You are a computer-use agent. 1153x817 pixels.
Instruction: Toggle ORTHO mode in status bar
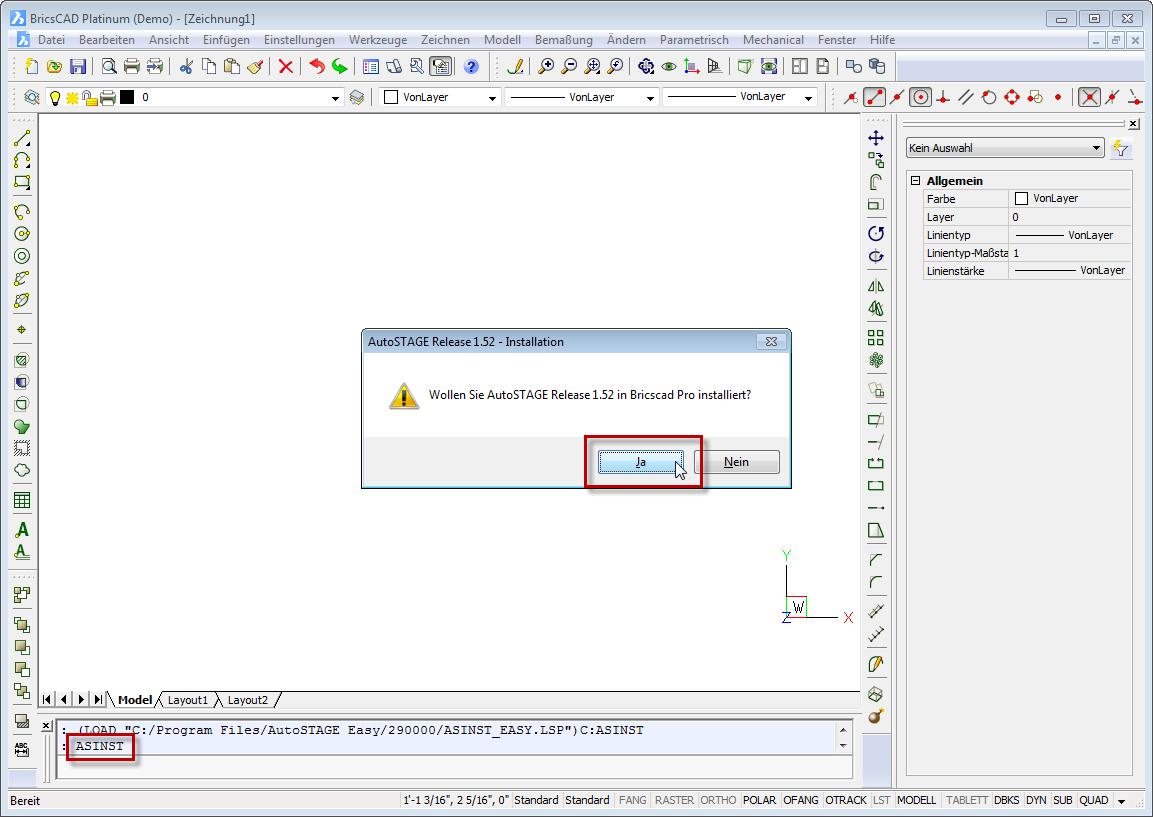point(718,800)
